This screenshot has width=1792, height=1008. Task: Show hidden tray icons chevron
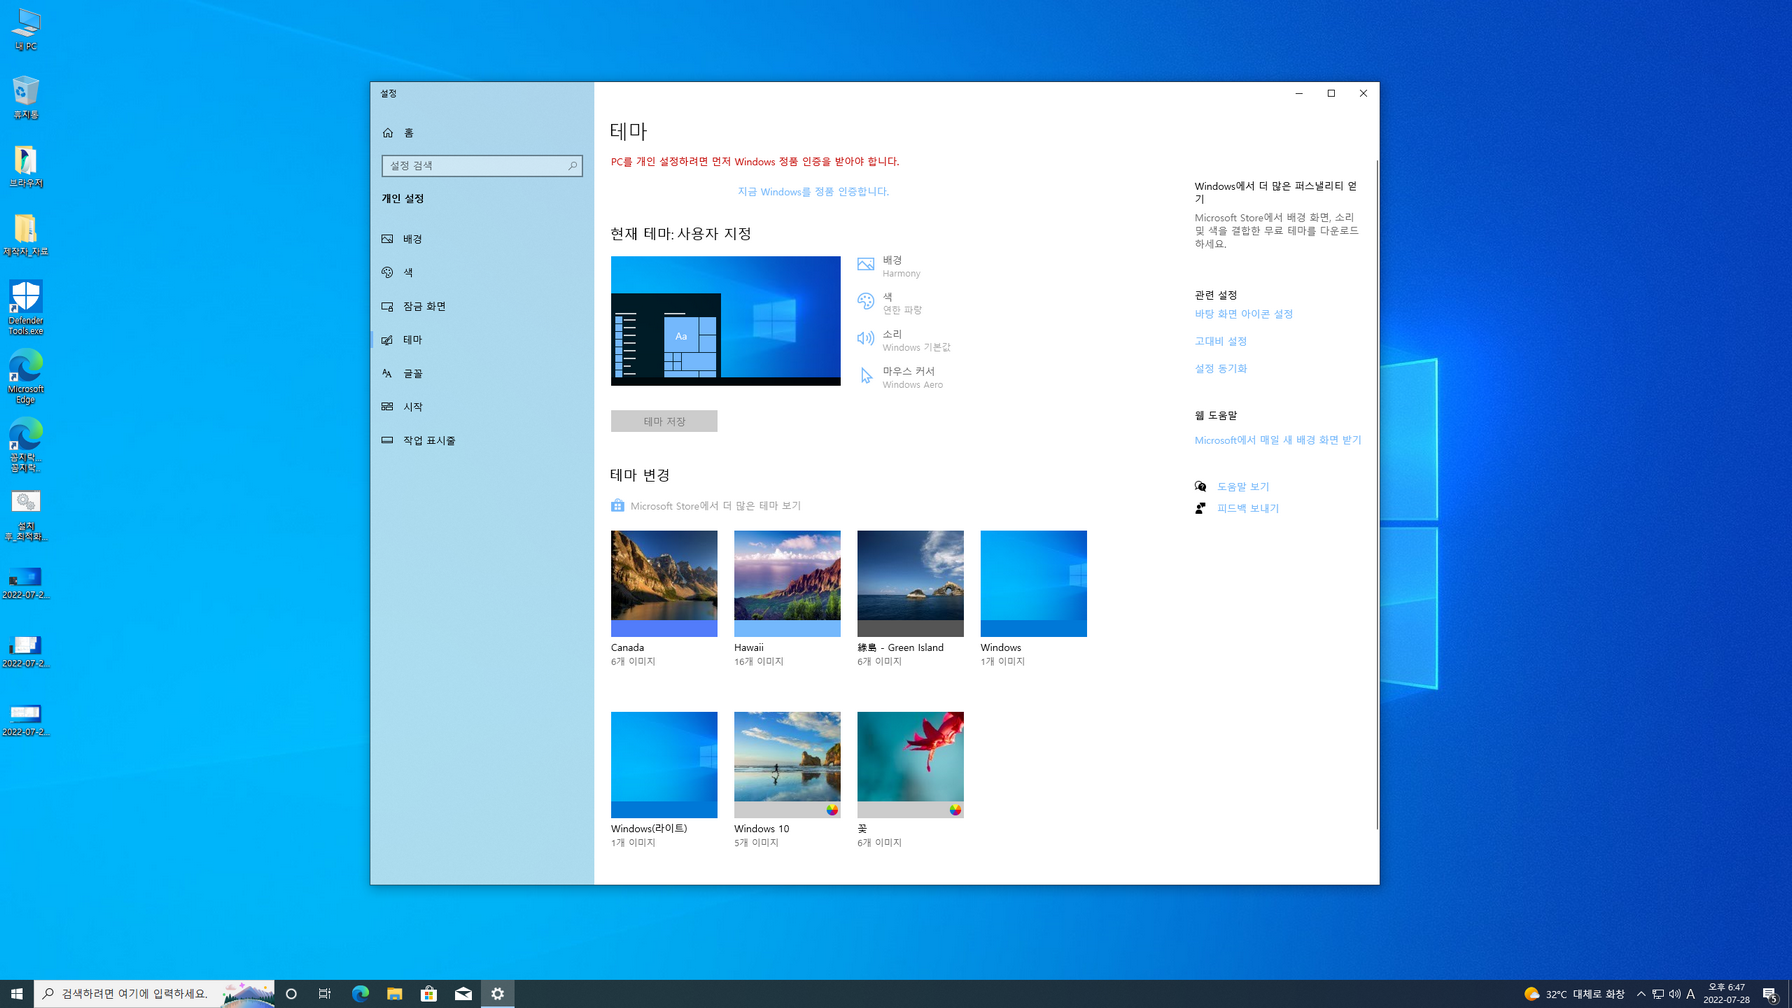click(x=1641, y=994)
